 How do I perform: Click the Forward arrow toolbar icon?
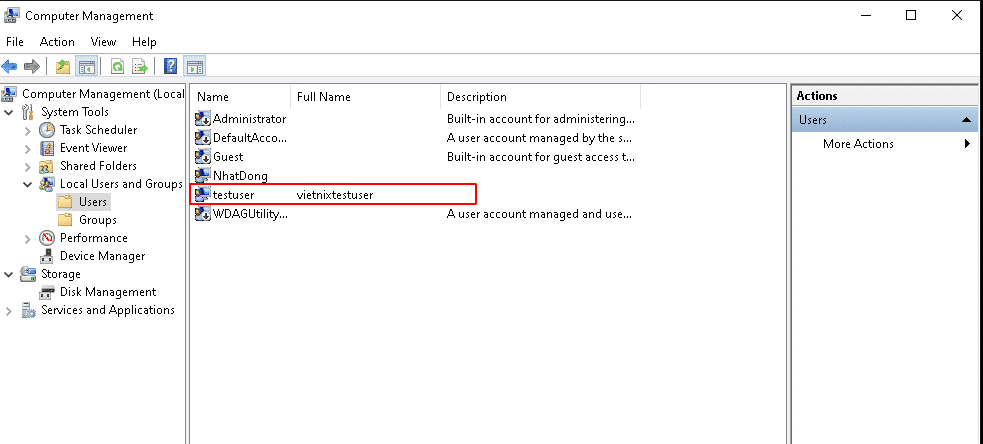coord(31,66)
